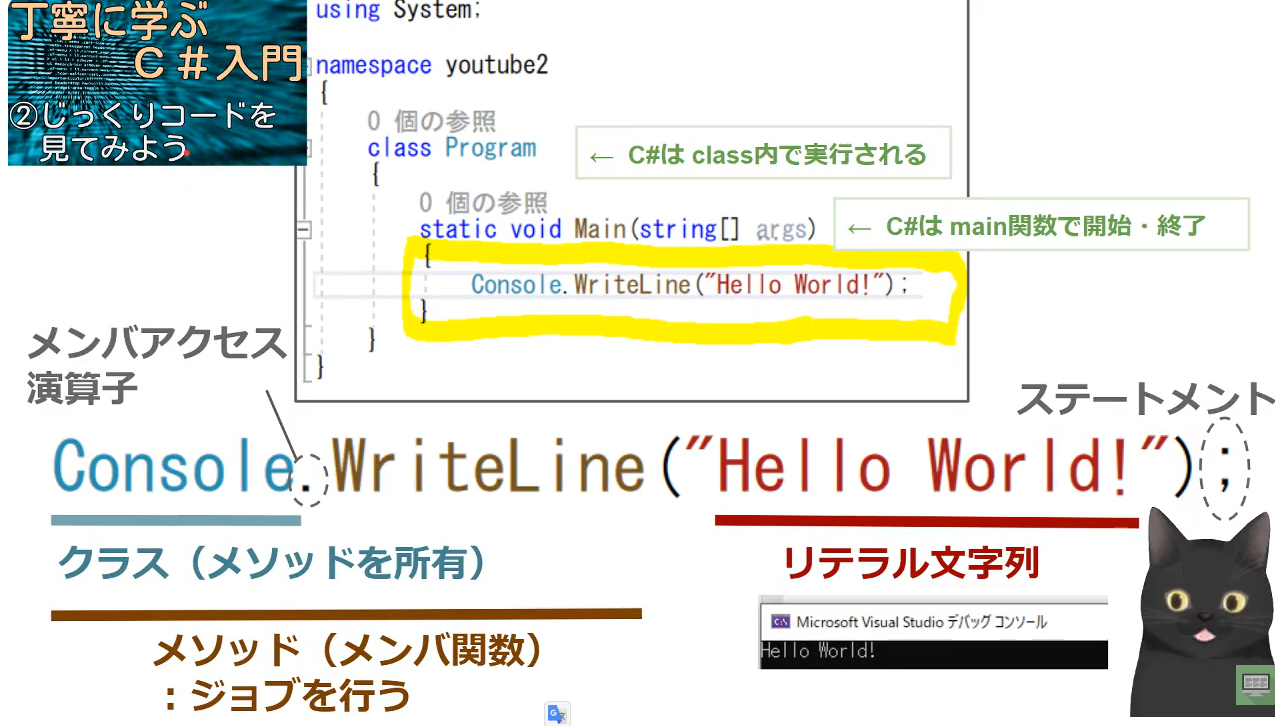
Task: Click the Google Translate icon at bottom
Action: click(x=557, y=713)
